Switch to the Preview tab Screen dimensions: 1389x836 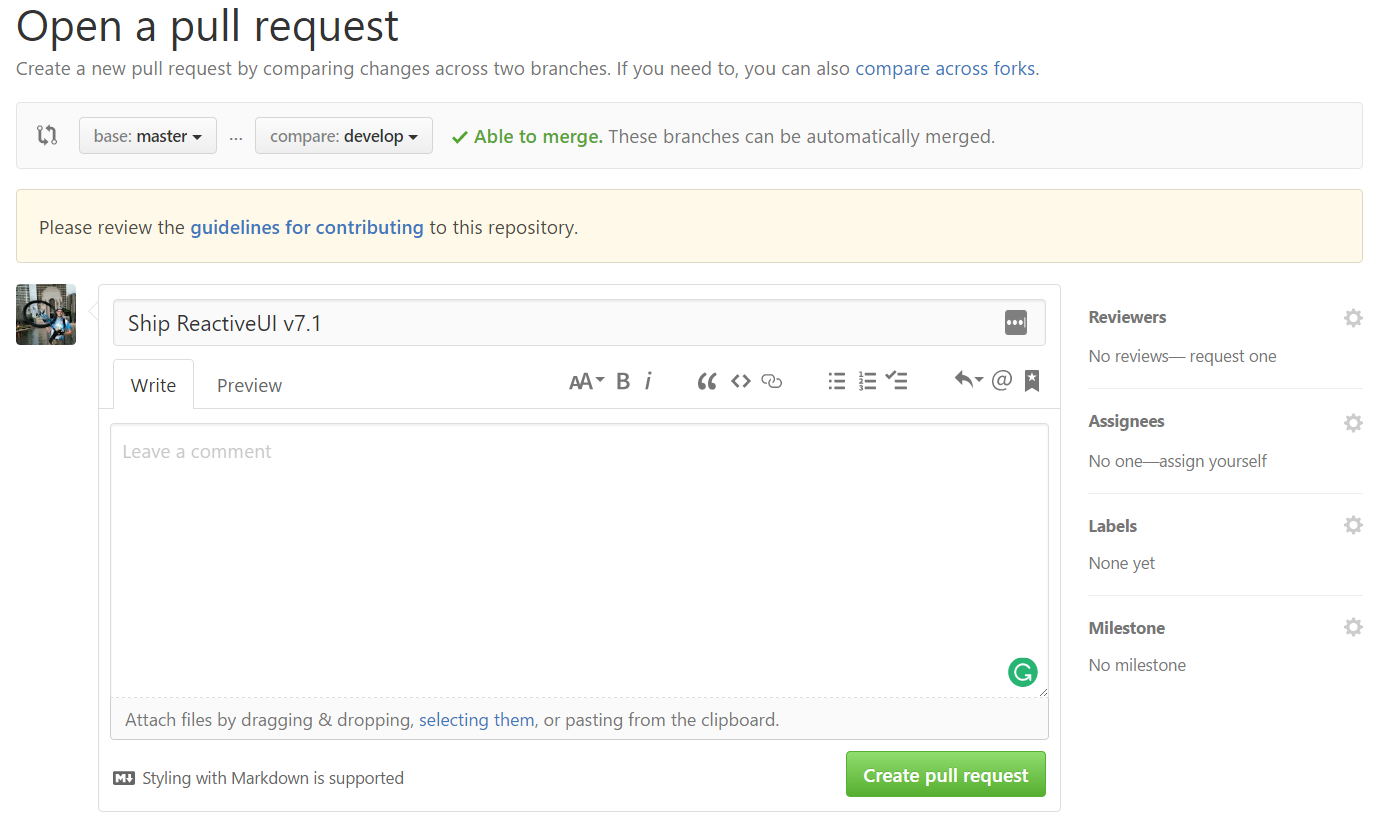pyautogui.click(x=249, y=385)
